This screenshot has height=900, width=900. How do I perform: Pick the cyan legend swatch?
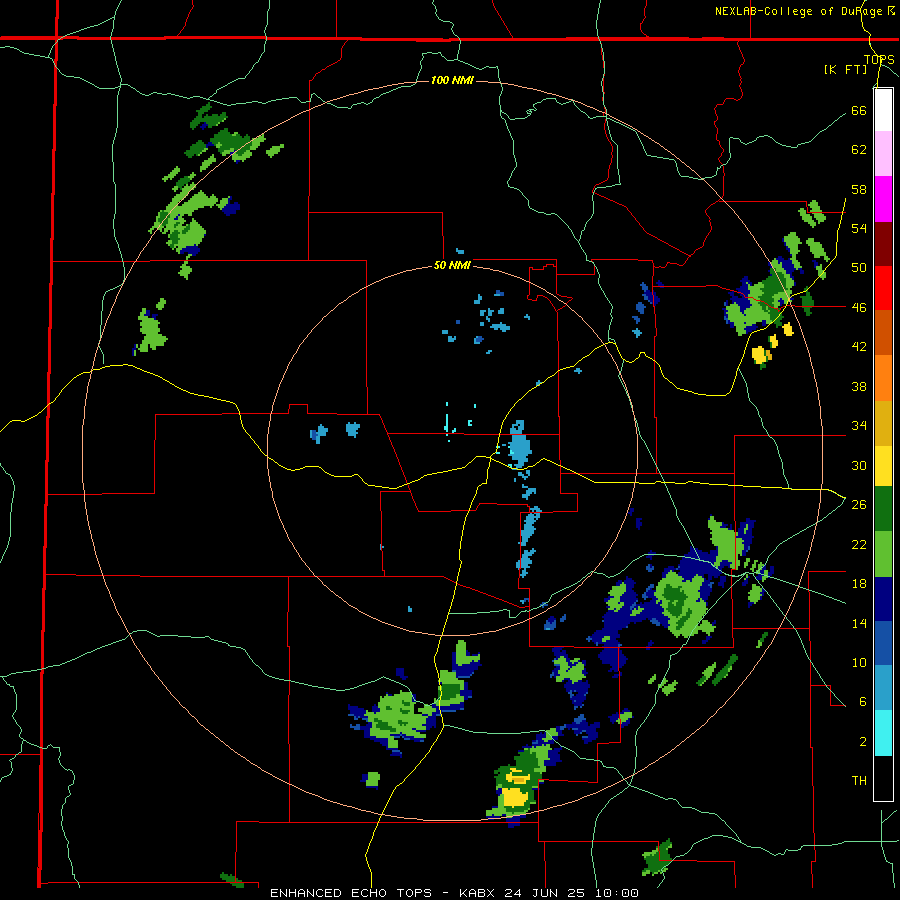click(x=883, y=733)
